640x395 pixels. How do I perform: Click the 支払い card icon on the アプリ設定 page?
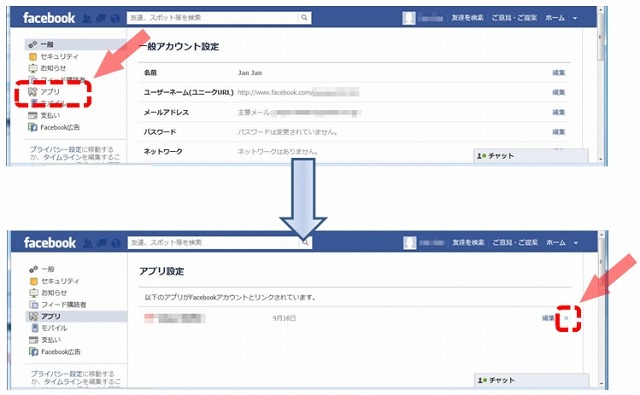click(34, 340)
